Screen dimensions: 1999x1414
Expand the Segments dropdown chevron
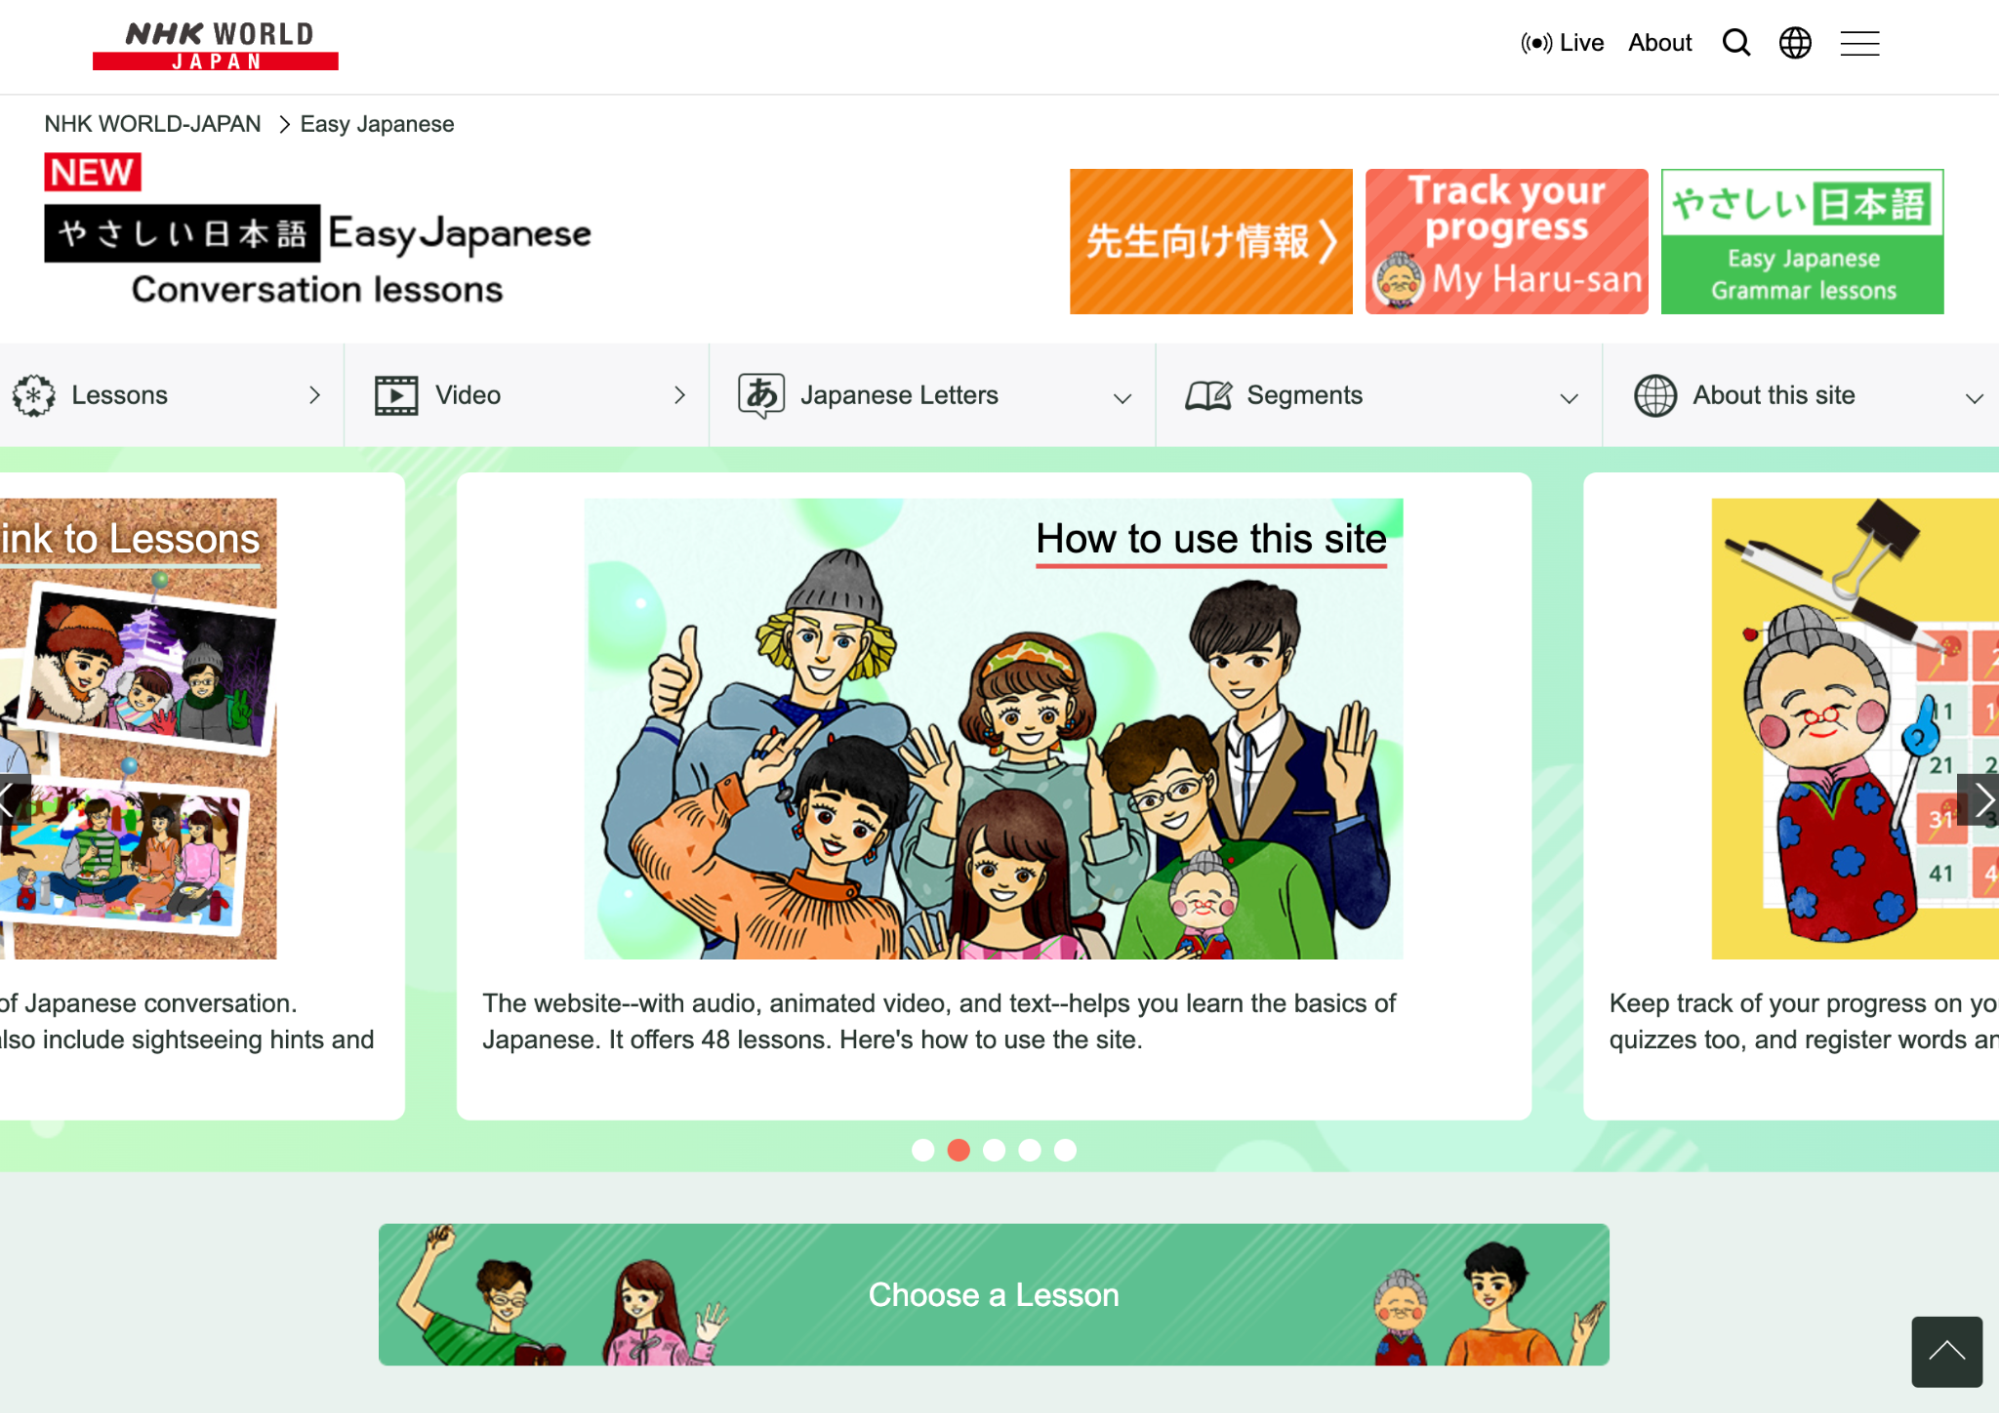1569,398
